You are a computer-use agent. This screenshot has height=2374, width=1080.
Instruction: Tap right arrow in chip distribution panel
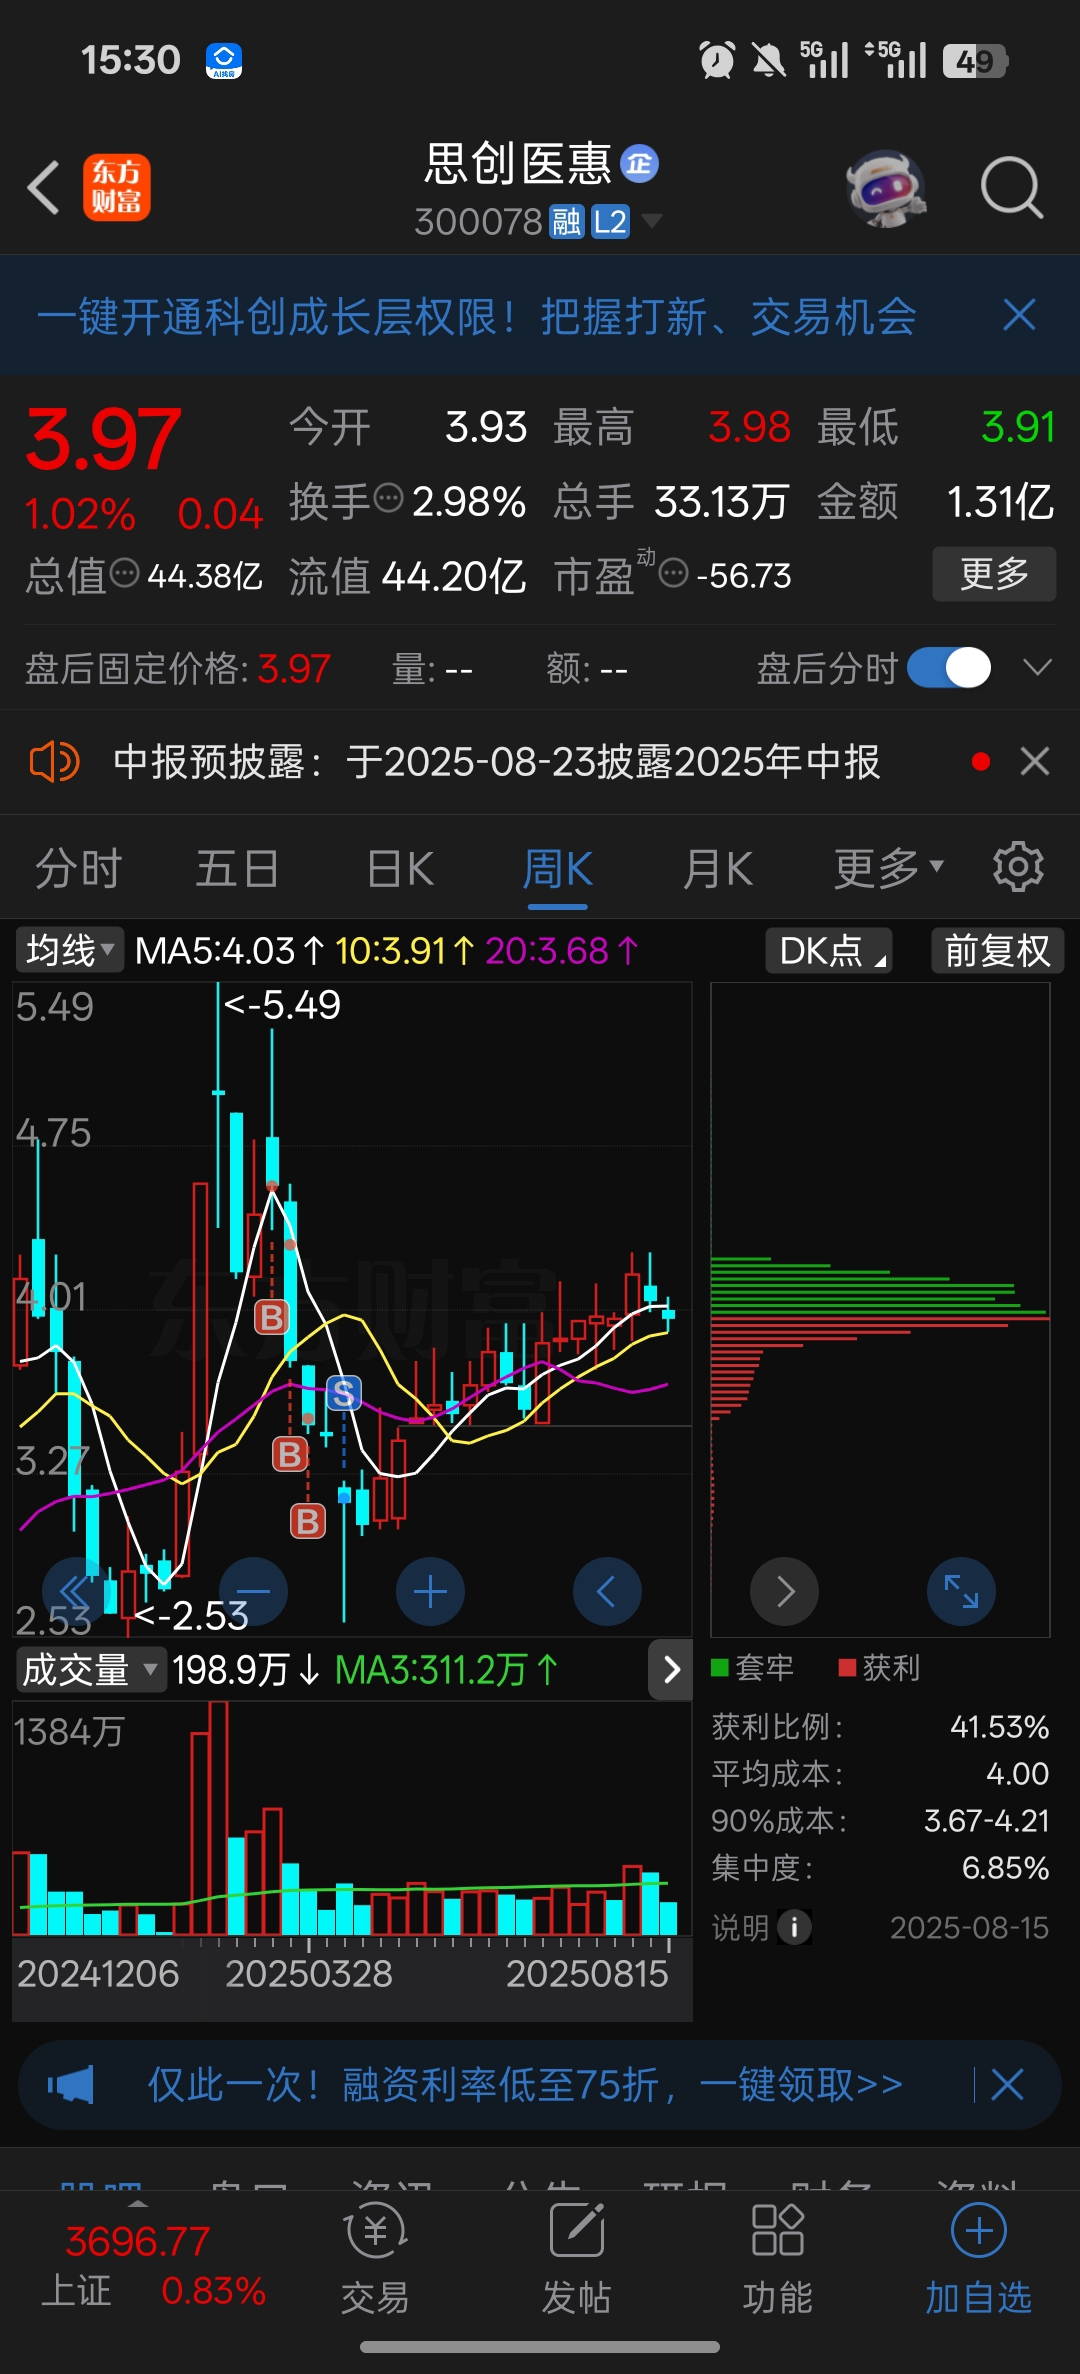click(x=785, y=1591)
